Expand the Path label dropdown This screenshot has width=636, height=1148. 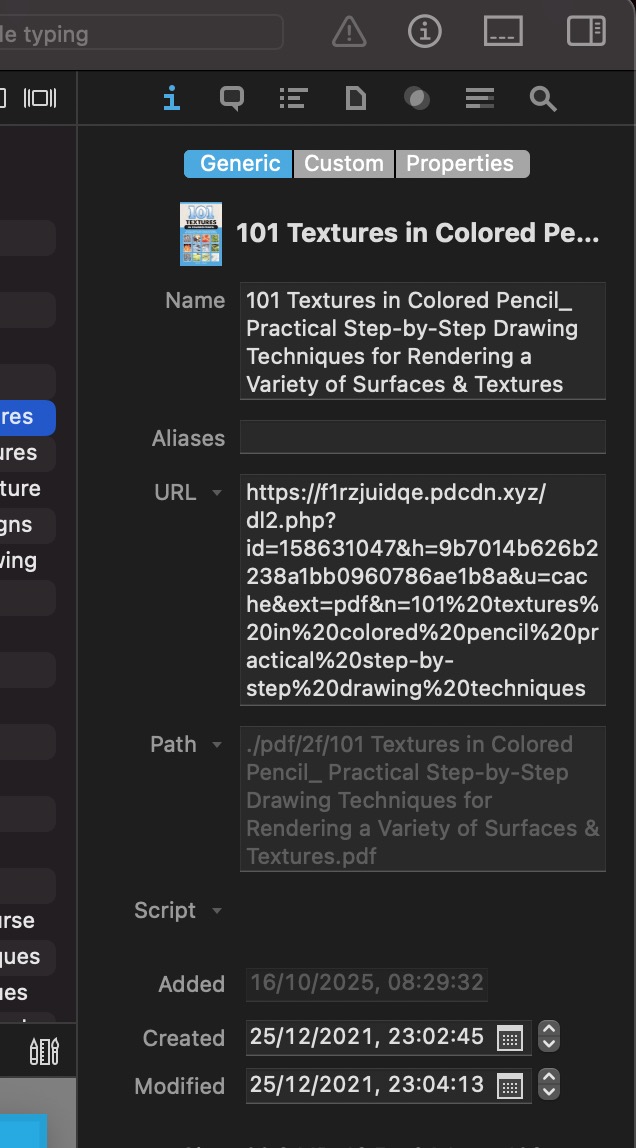(217, 745)
